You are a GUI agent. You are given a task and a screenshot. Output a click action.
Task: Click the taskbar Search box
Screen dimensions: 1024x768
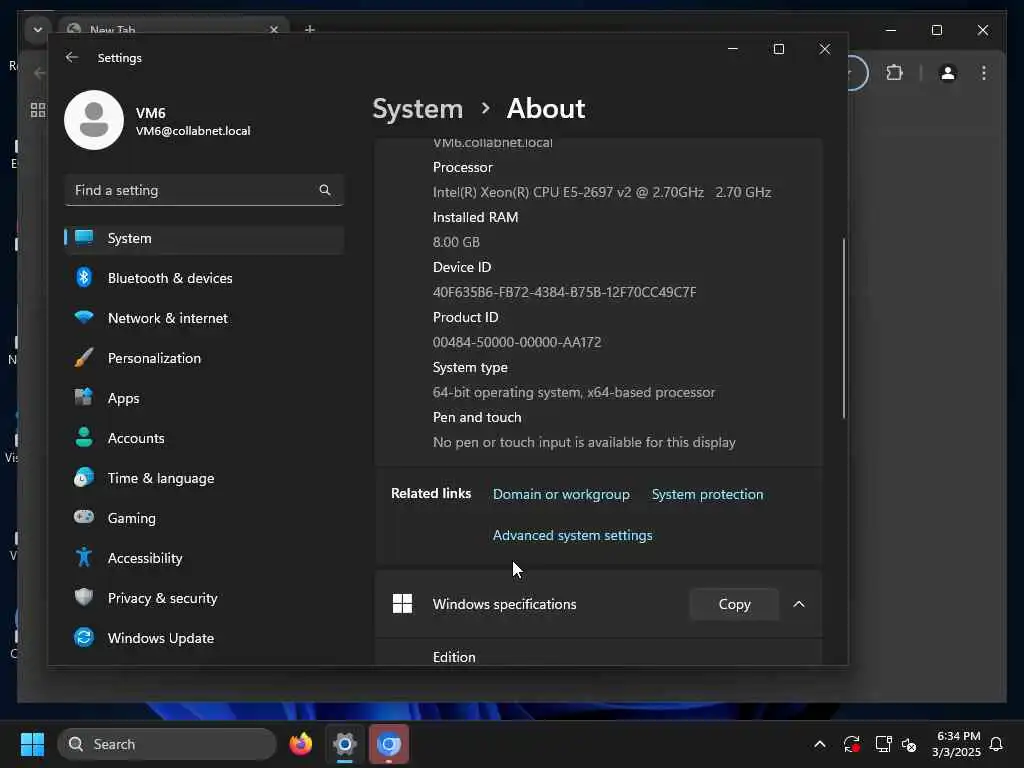tap(167, 744)
